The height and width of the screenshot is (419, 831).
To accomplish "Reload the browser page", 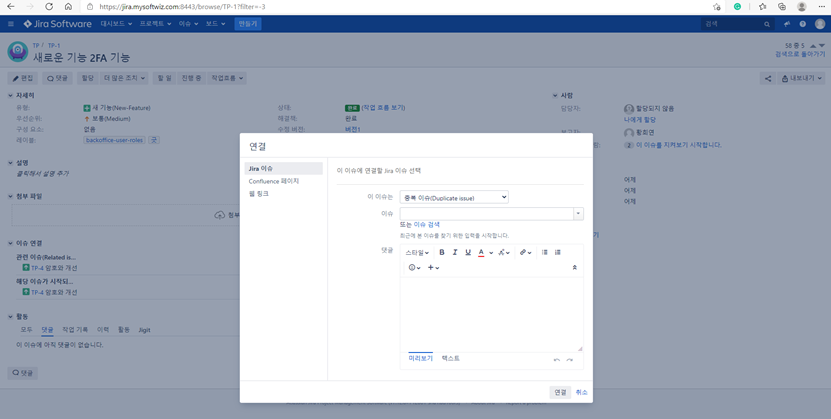I will point(49,7).
